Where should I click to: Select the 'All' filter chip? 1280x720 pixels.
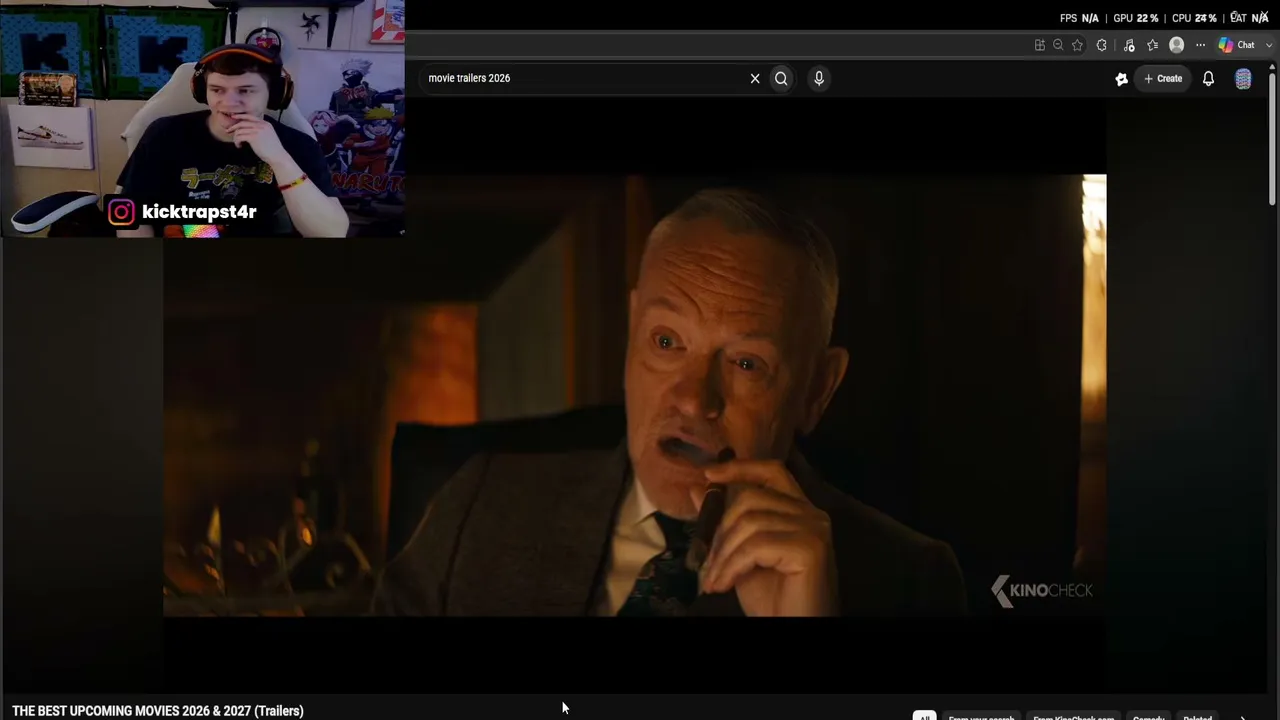(x=924, y=717)
